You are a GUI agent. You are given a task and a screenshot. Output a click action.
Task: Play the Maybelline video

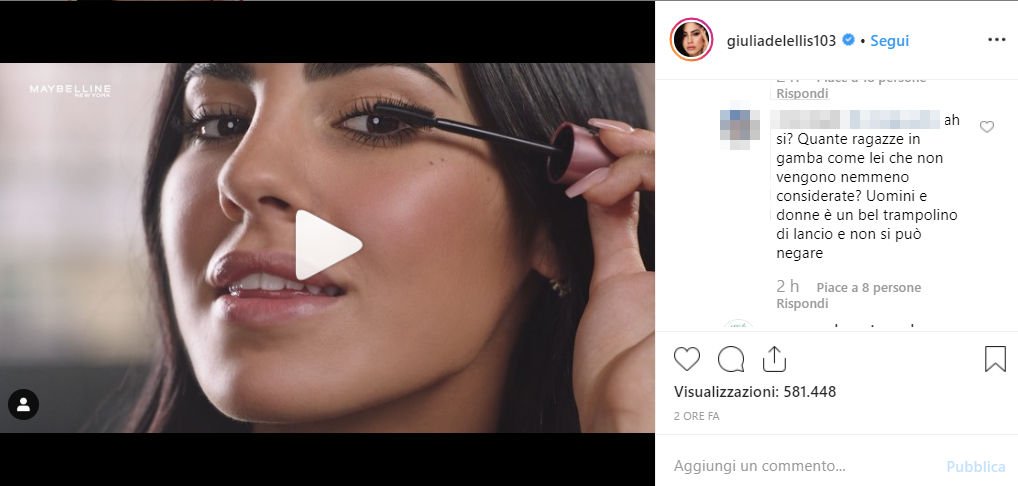pyautogui.click(x=328, y=245)
